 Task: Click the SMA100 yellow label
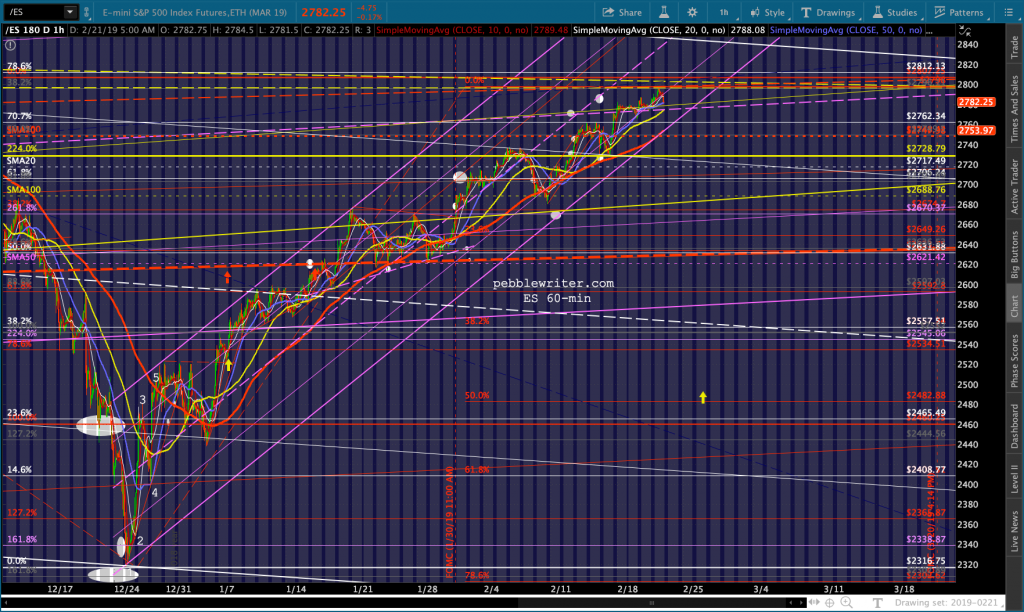pyautogui.click(x=24, y=189)
